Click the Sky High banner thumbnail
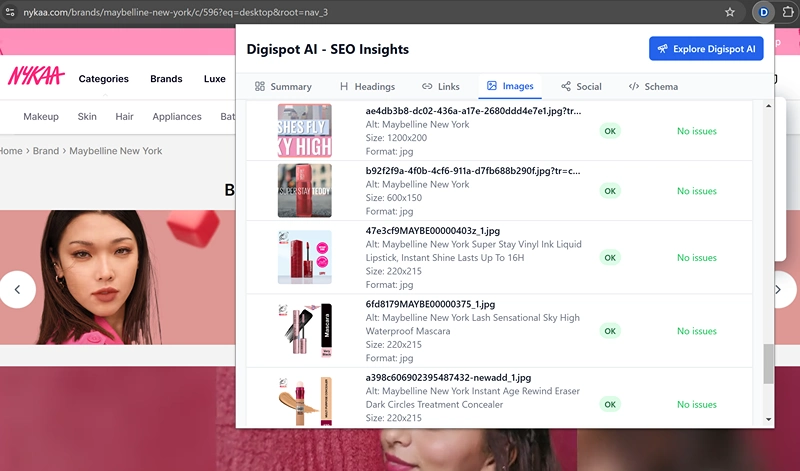800x471 pixels. (x=305, y=131)
